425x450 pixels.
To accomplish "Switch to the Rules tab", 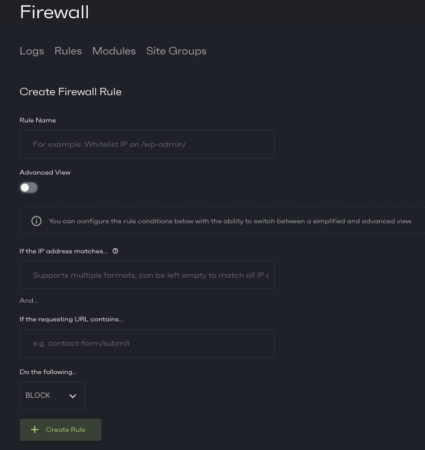I will pyautogui.click(x=68, y=51).
